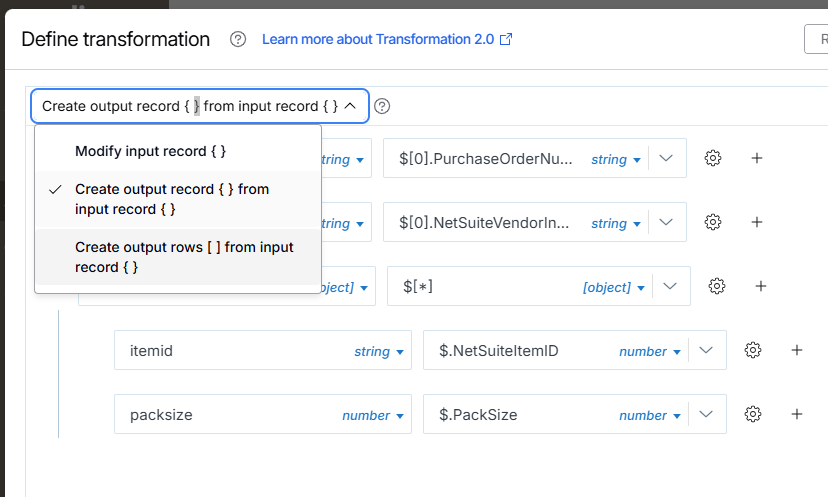The height and width of the screenshot is (497, 828).
Task: Expand the $.NetSuiteItemID source field chevron
Action: [706, 350]
